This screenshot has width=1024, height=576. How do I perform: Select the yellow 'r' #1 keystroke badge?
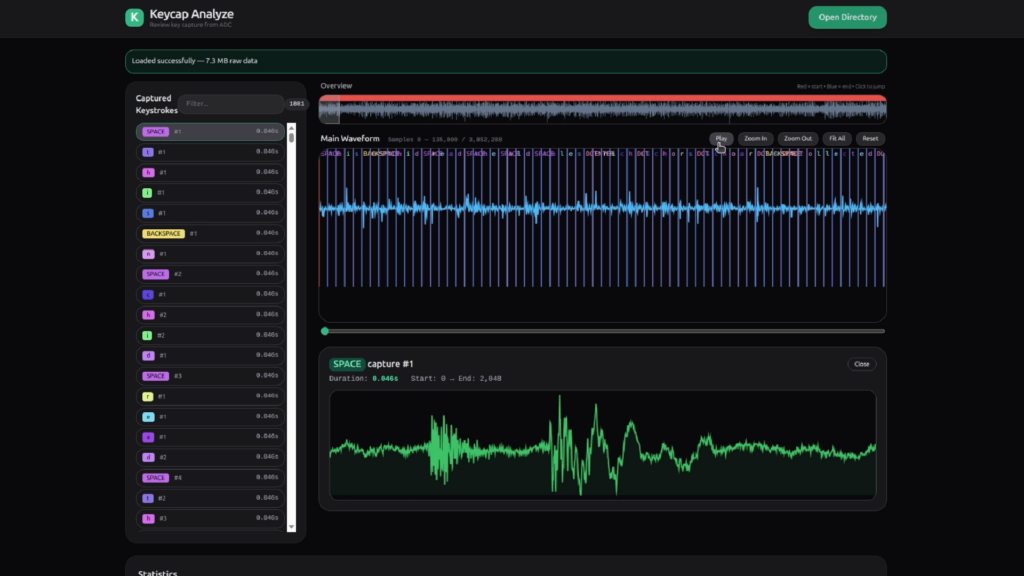[148, 396]
